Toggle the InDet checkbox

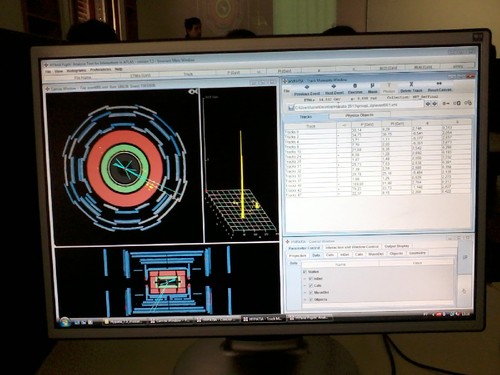311,279
